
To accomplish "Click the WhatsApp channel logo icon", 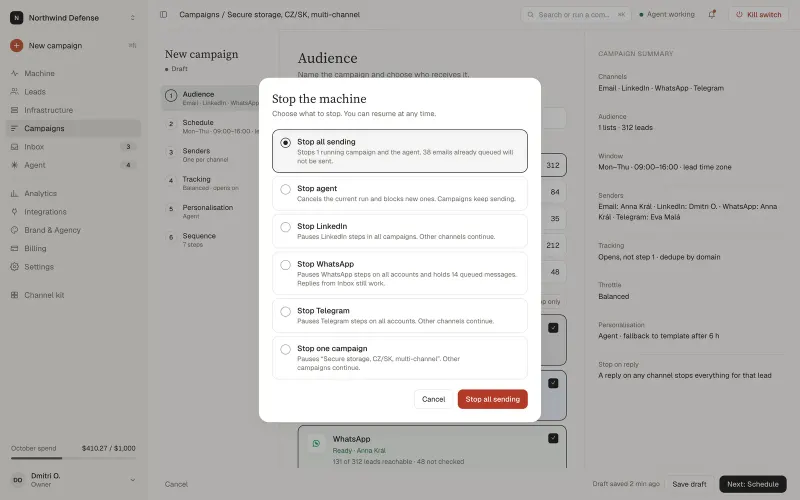I will click(316, 443).
